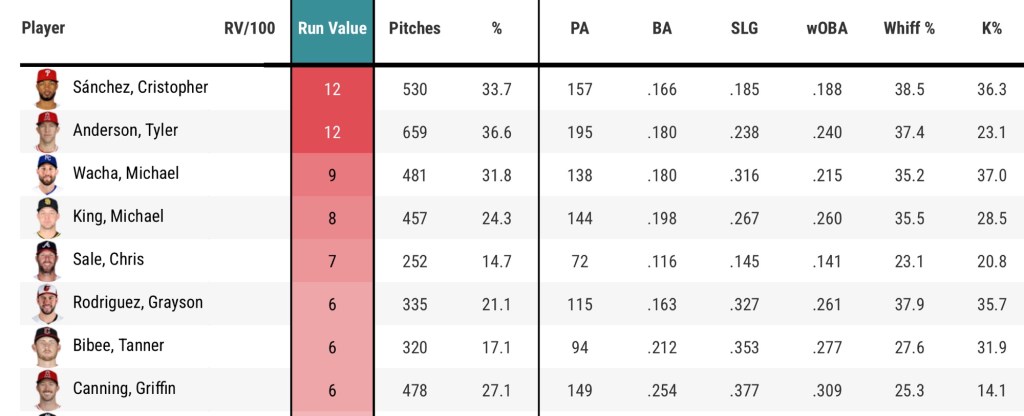Click the Player column header

[x=43, y=29]
